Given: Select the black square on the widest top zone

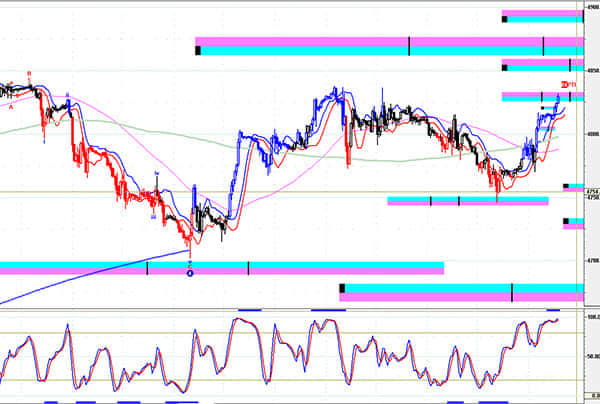Looking at the screenshot, I should click(199, 50).
